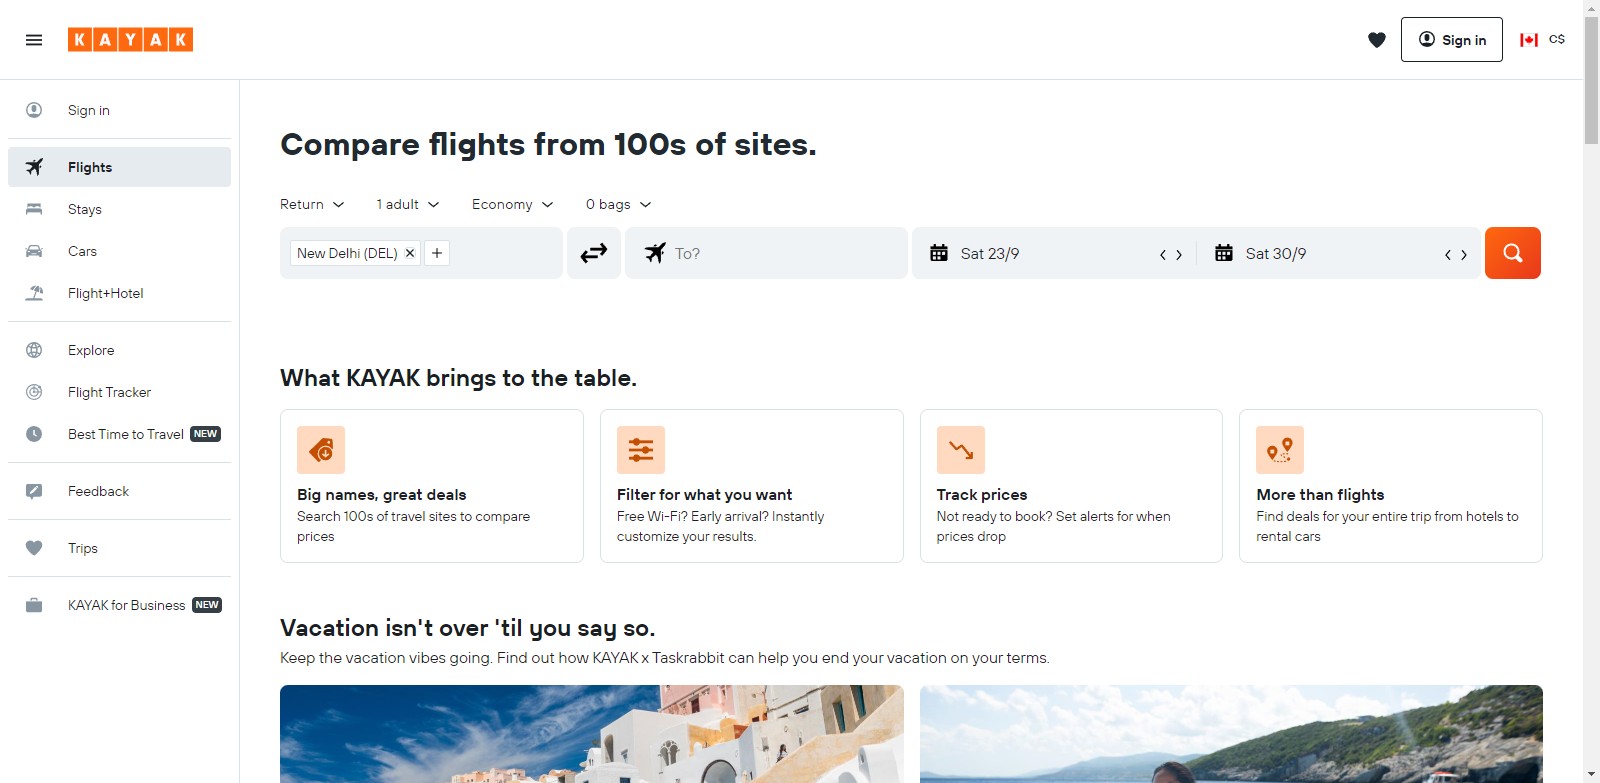Add another origin with plus button
Screen dimensions: 1600x783
coord(437,253)
